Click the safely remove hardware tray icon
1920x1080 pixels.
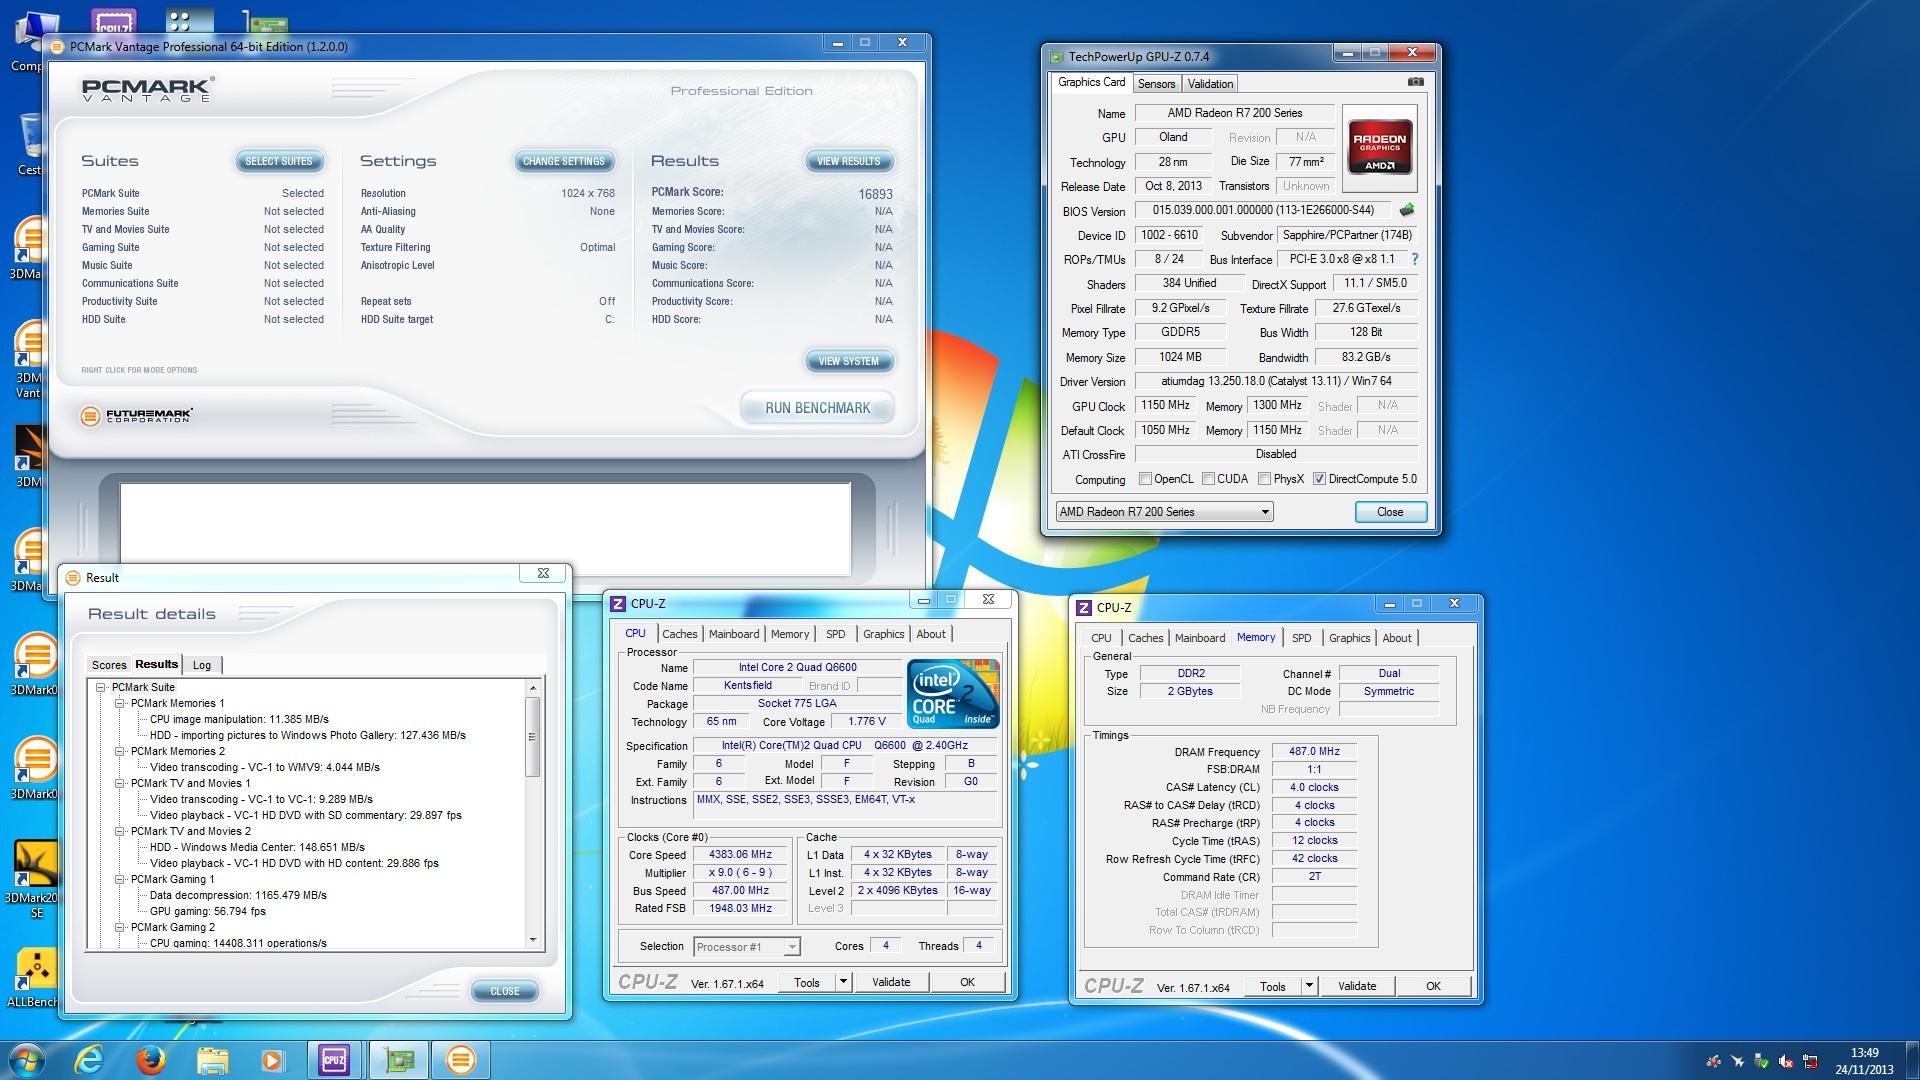tap(1762, 1061)
